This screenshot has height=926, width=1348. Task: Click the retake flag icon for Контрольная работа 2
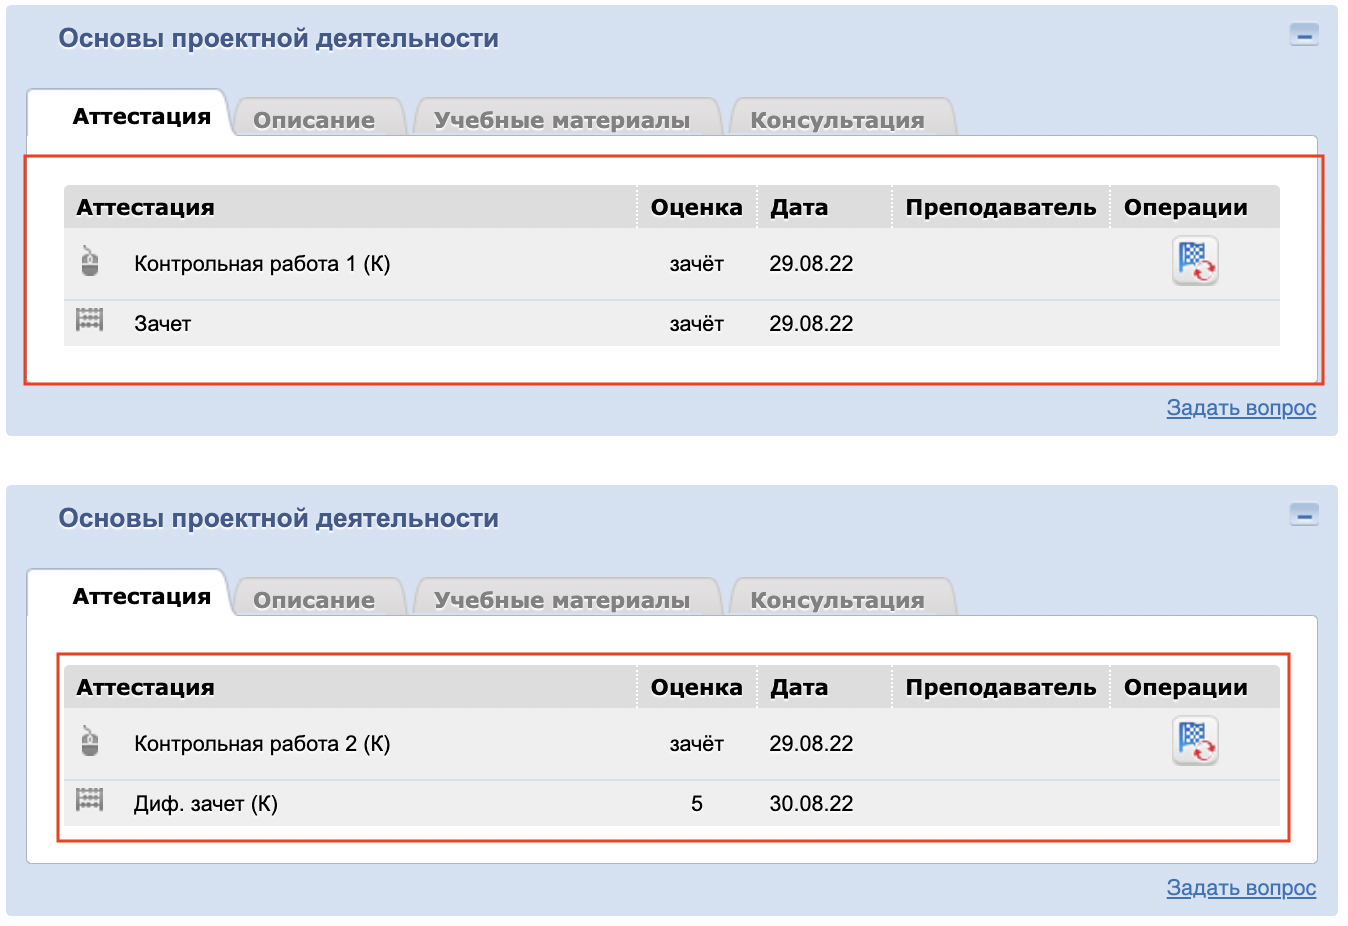point(1195,742)
